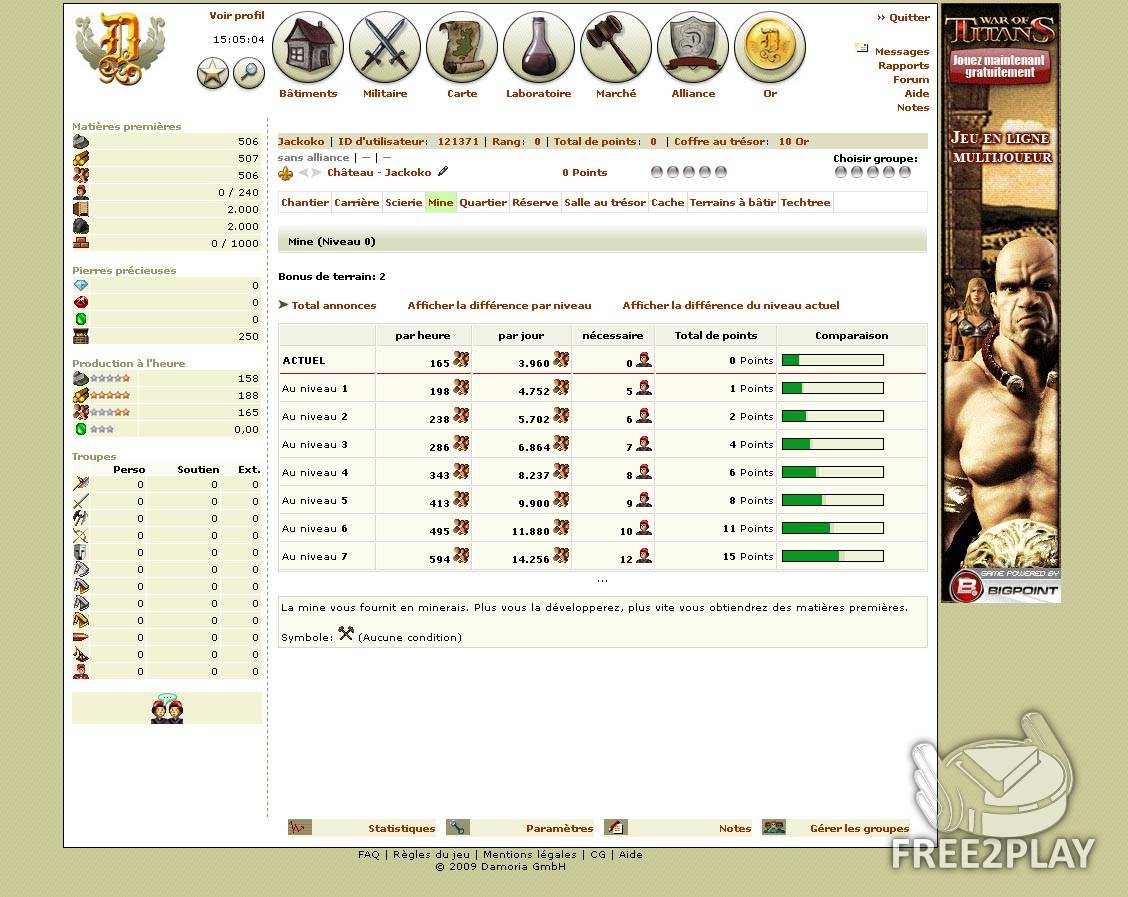Open the Alliance shield icon

(x=693, y=47)
